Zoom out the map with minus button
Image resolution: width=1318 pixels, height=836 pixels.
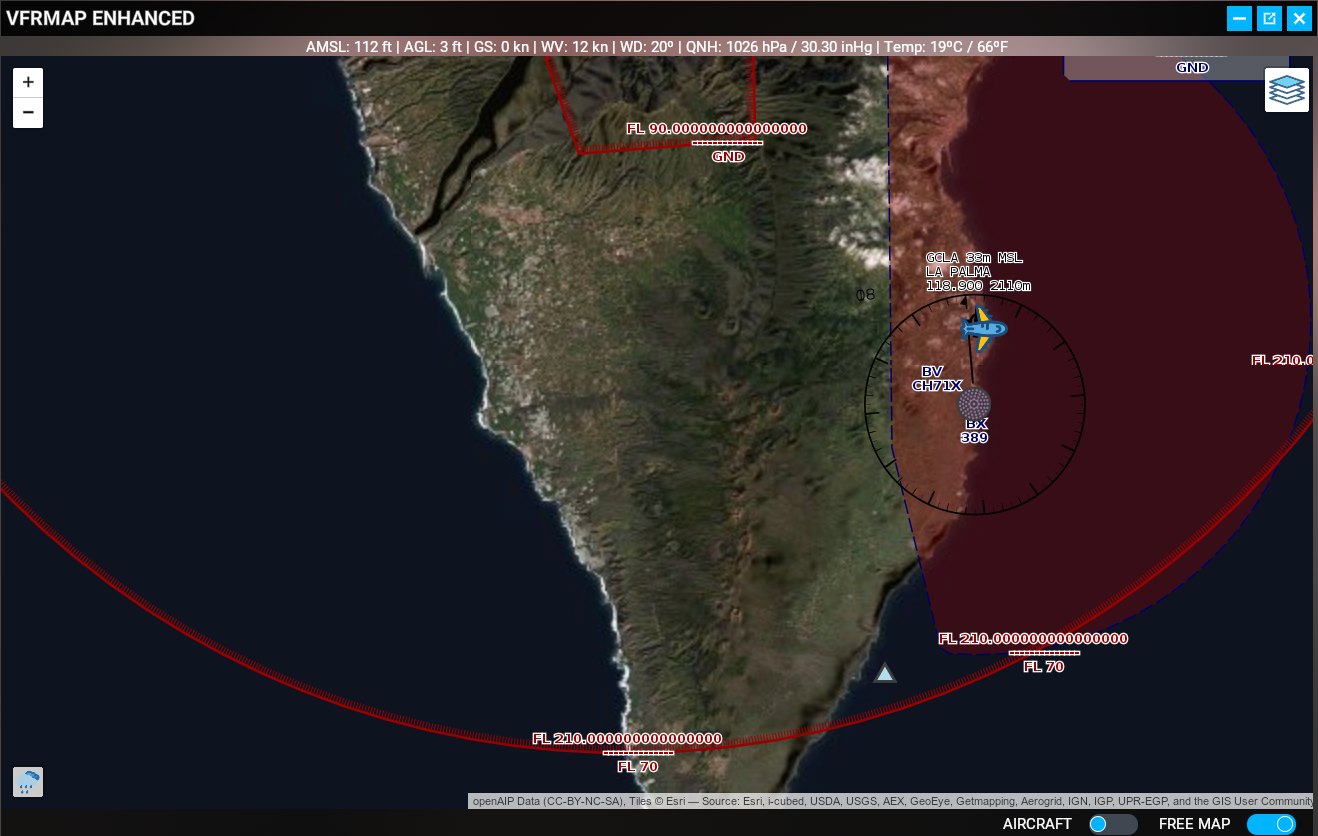click(28, 113)
